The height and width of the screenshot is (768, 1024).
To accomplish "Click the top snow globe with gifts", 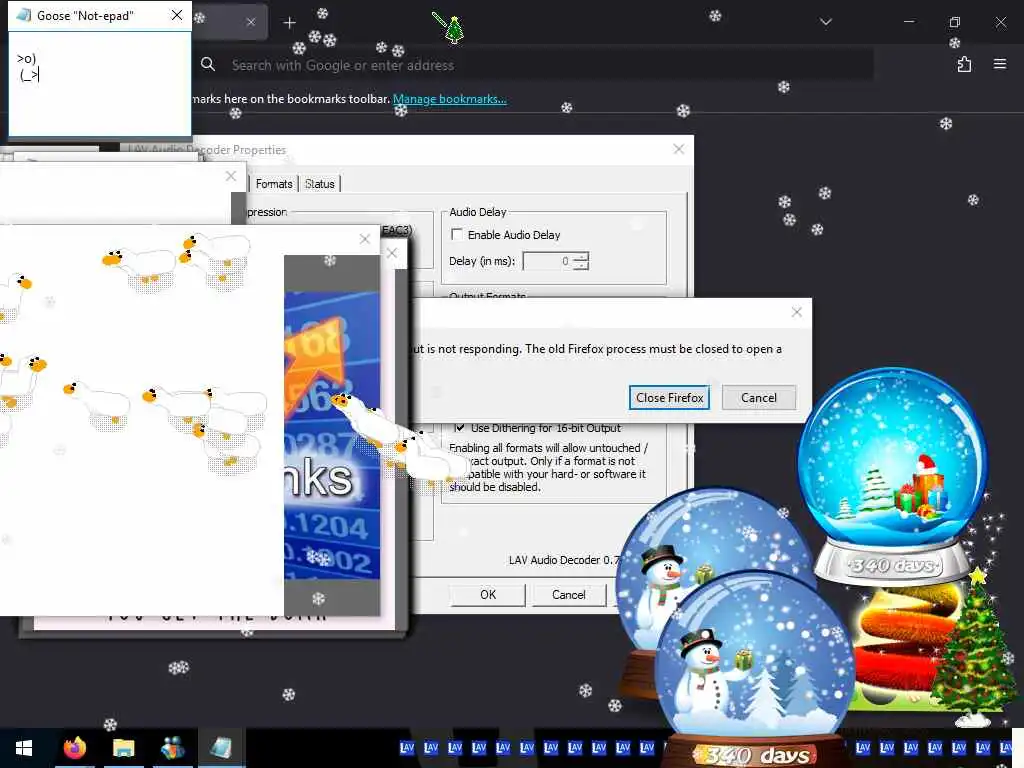I will coord(892,473).
